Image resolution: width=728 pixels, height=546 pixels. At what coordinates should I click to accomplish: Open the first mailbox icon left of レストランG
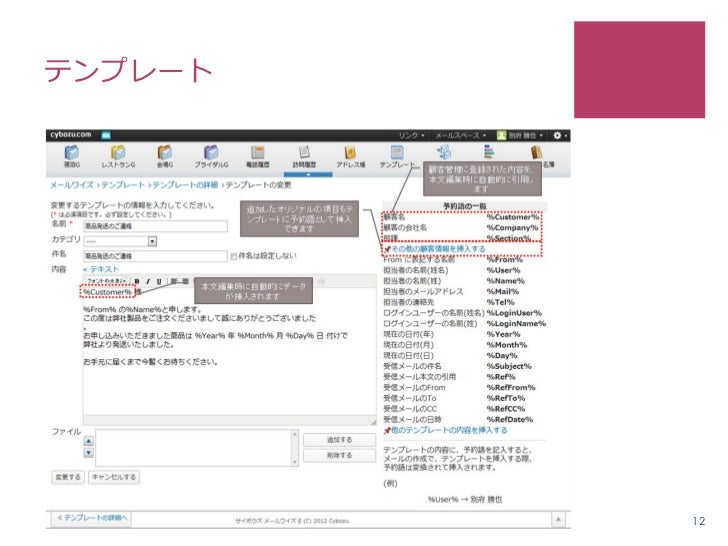pyautogui.click(x=72, y=156)
